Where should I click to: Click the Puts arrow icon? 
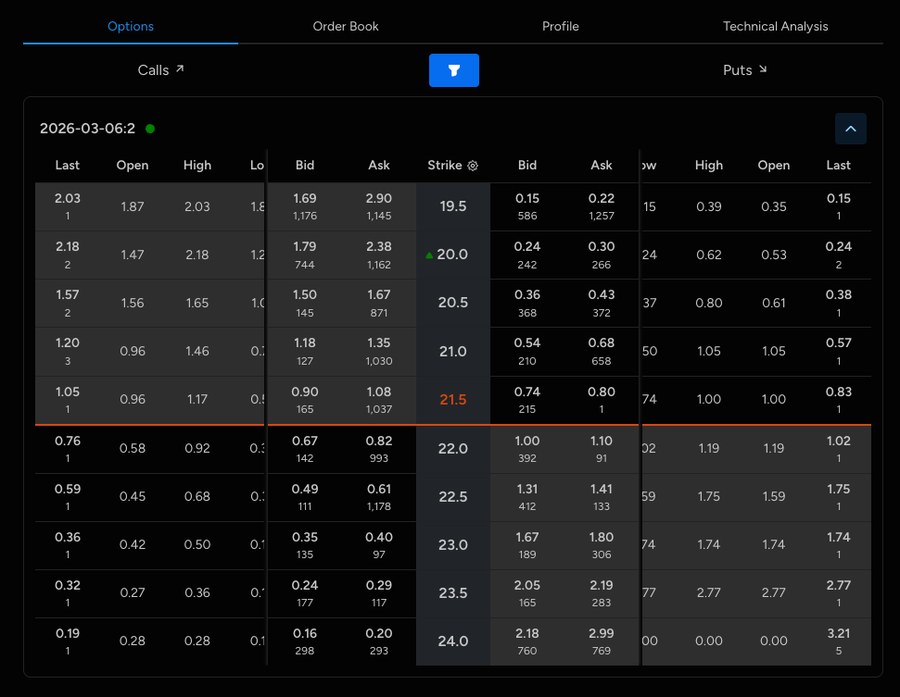[x=762, y=70]
